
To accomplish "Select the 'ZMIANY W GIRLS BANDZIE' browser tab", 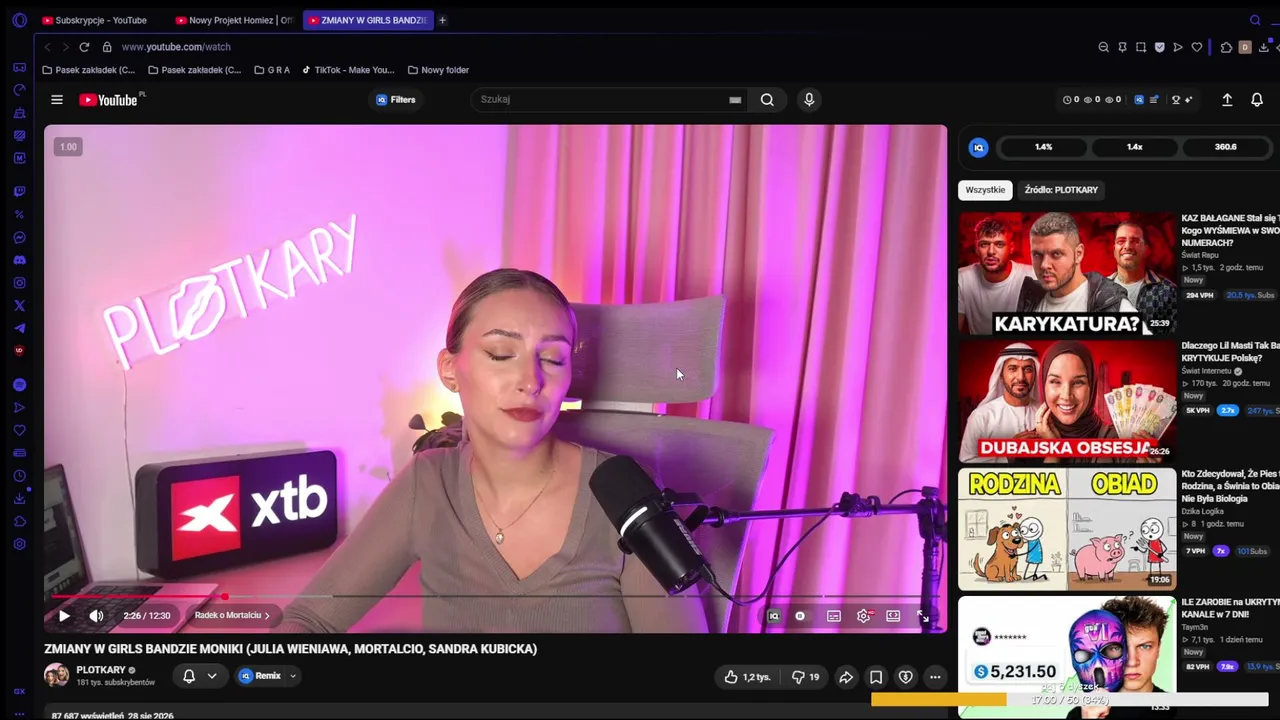I will (x=367, y=20).
